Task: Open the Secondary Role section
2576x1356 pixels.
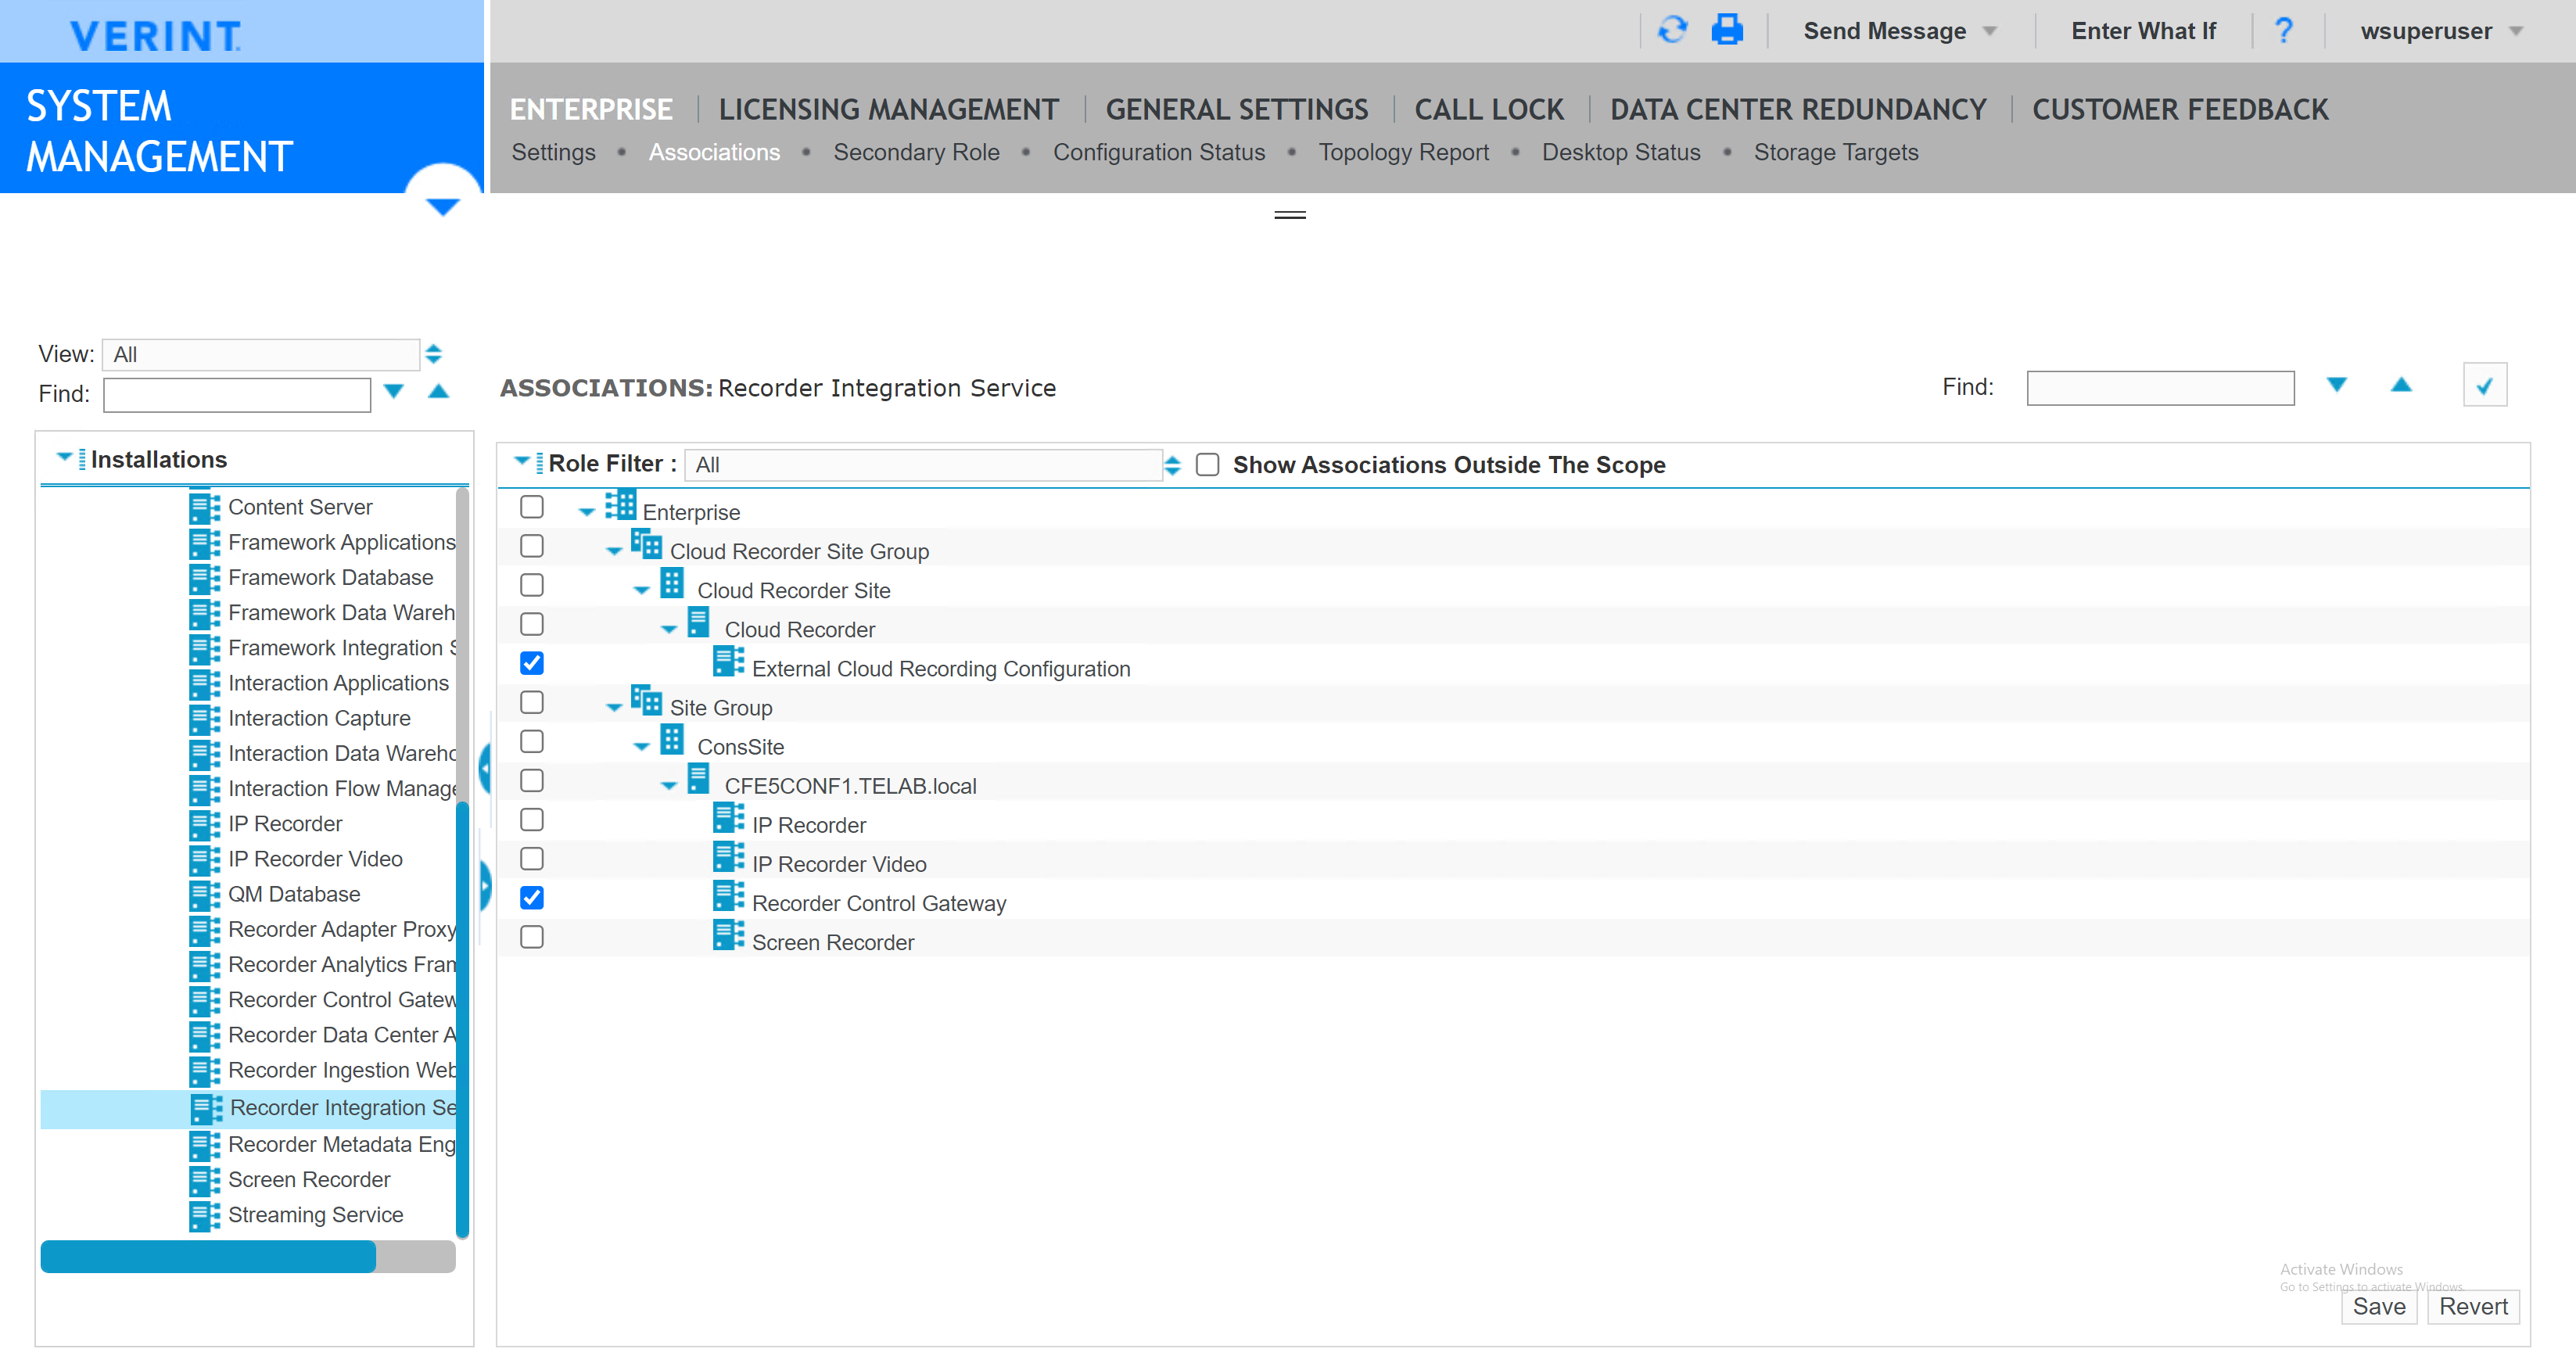Action: coord(917,152)
